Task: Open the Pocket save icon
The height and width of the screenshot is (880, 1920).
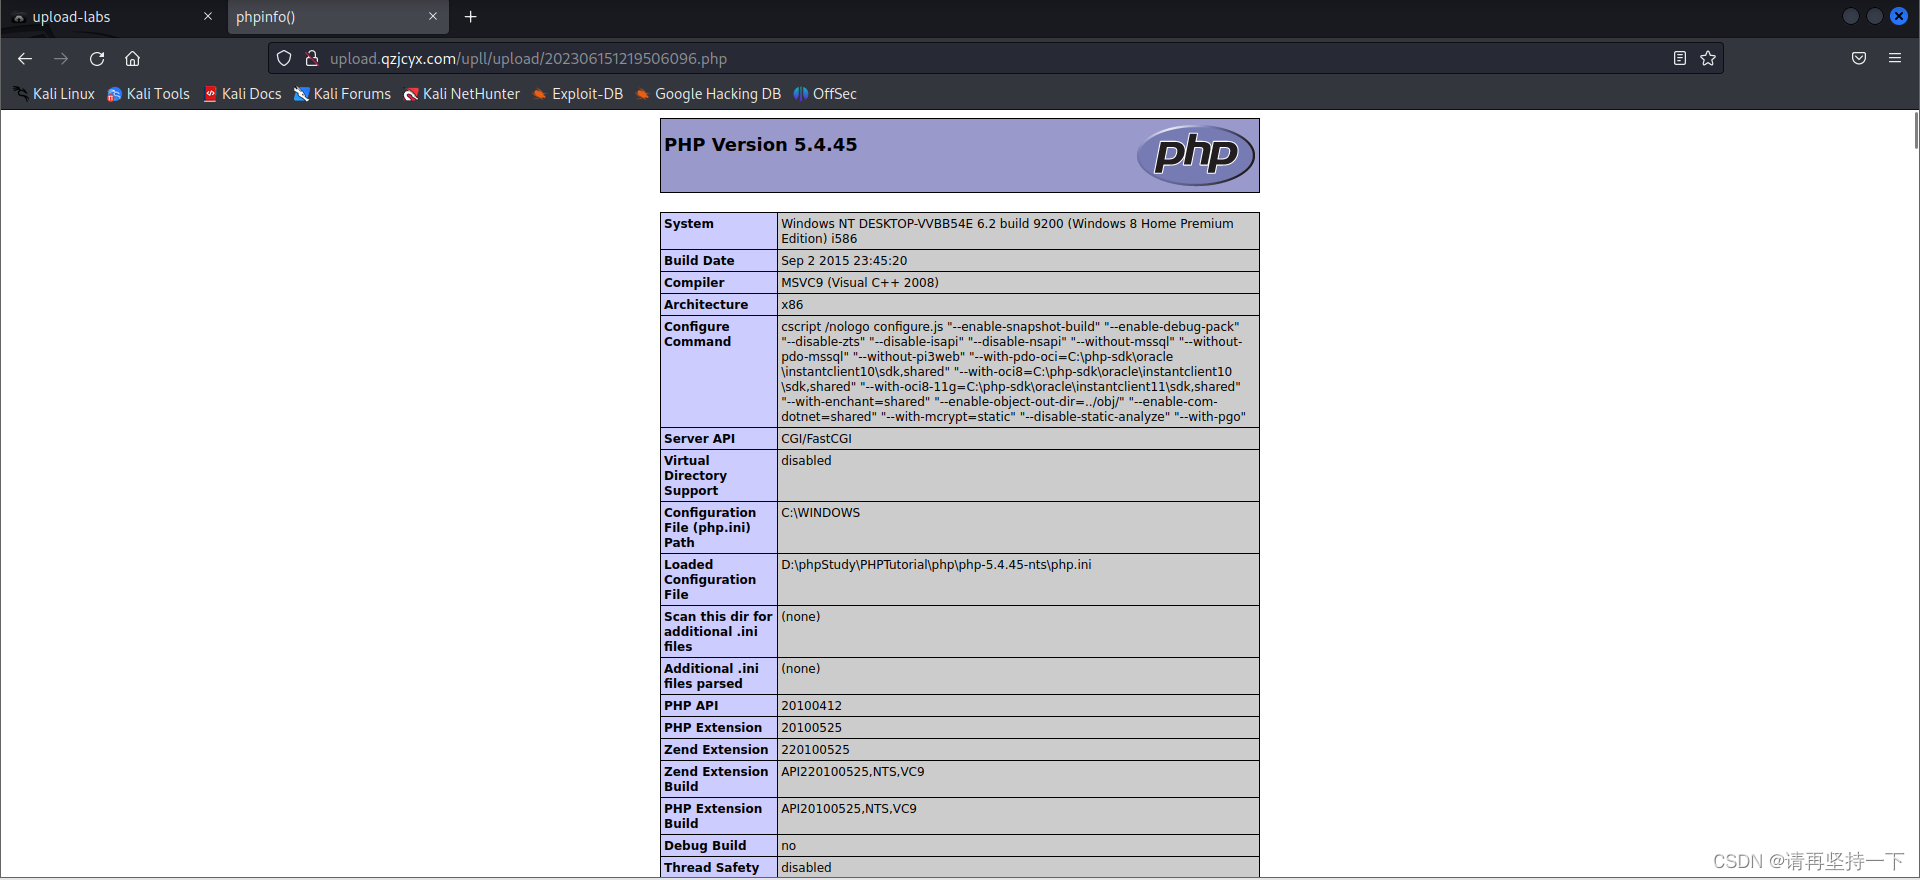Action: point(1859,59)
